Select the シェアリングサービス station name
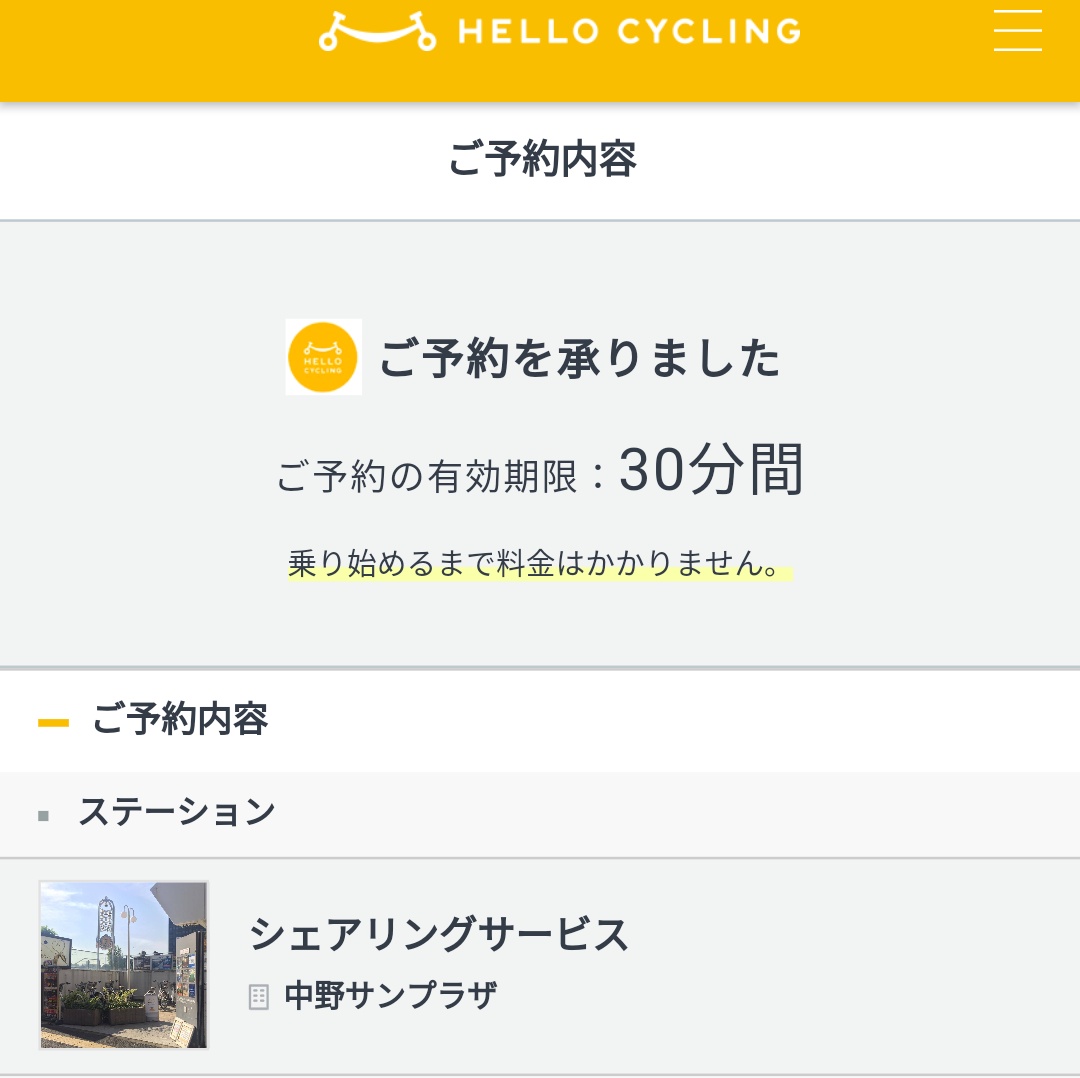Screen dimensions: 1080x1078 pos(439,934)
